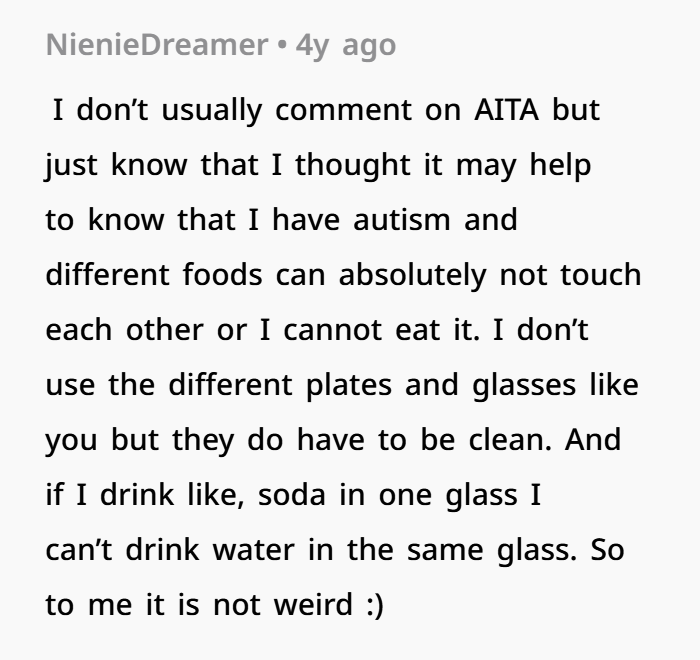The image size is (700, 660).
Task: Click the word 'foods' in the comment
Action: click(x=222, y=274)
